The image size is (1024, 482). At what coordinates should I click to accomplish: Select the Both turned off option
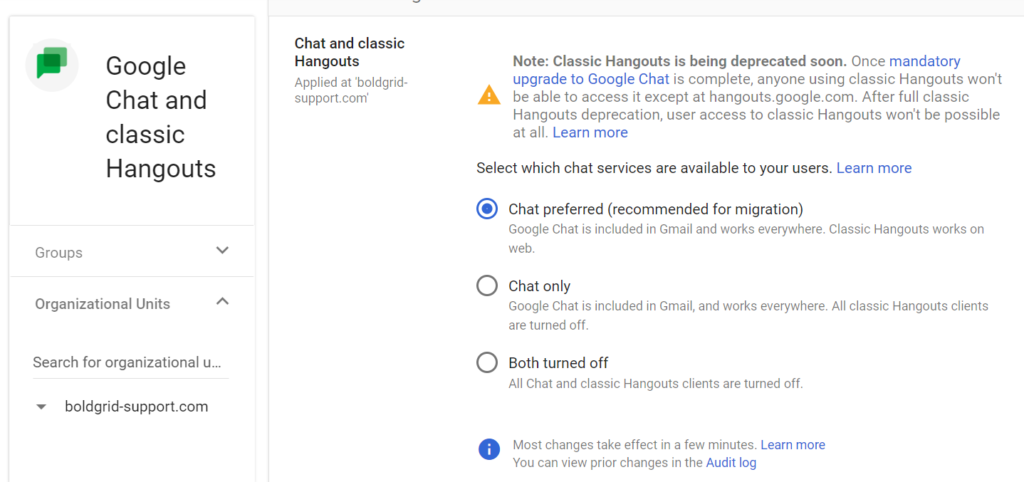click(x=487, y=363)
